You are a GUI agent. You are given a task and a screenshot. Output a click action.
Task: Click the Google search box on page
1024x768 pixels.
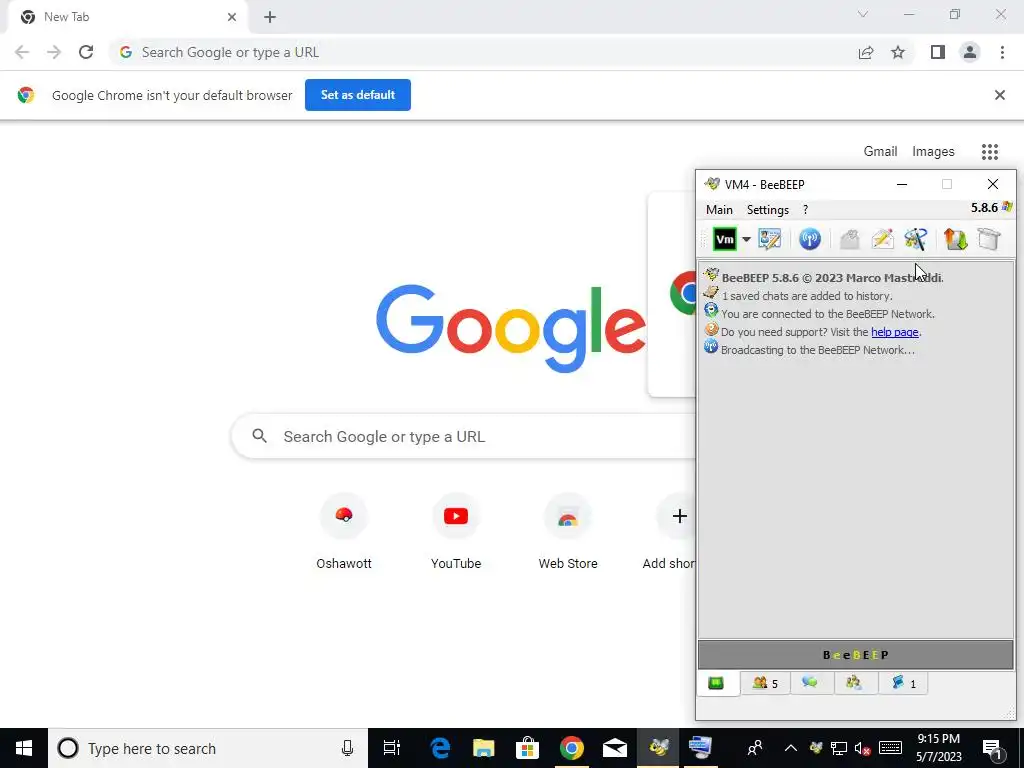pos(464,436)
